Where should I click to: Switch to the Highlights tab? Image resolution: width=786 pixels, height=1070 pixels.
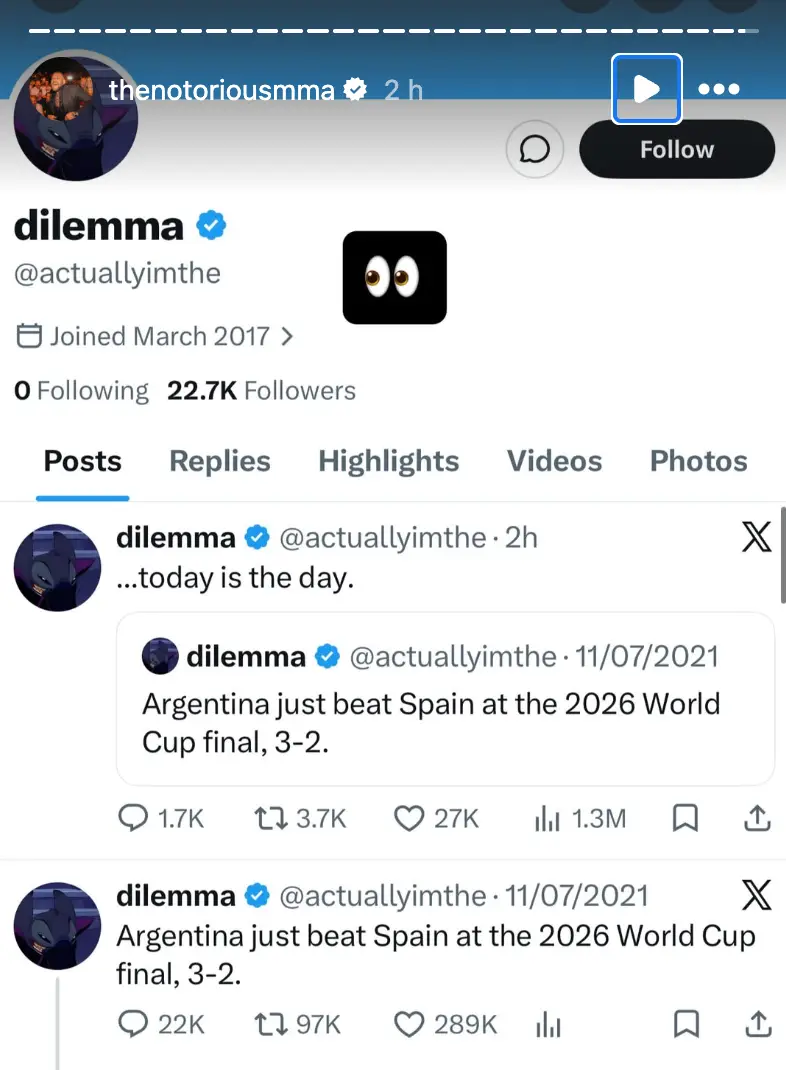(388, 461)
